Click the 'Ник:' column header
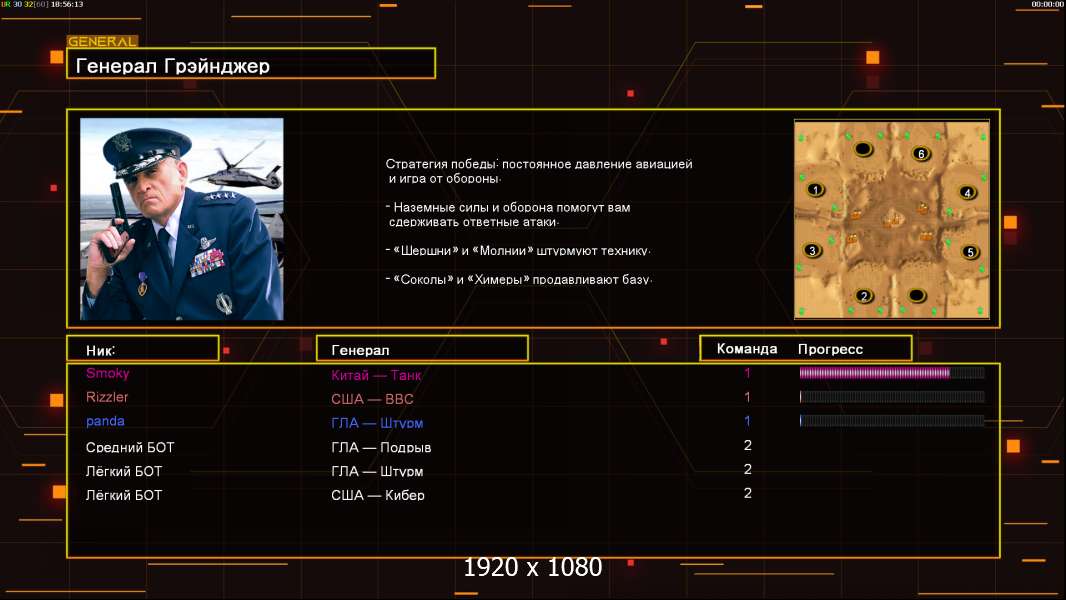1066x600 pixels. [143, 349]
